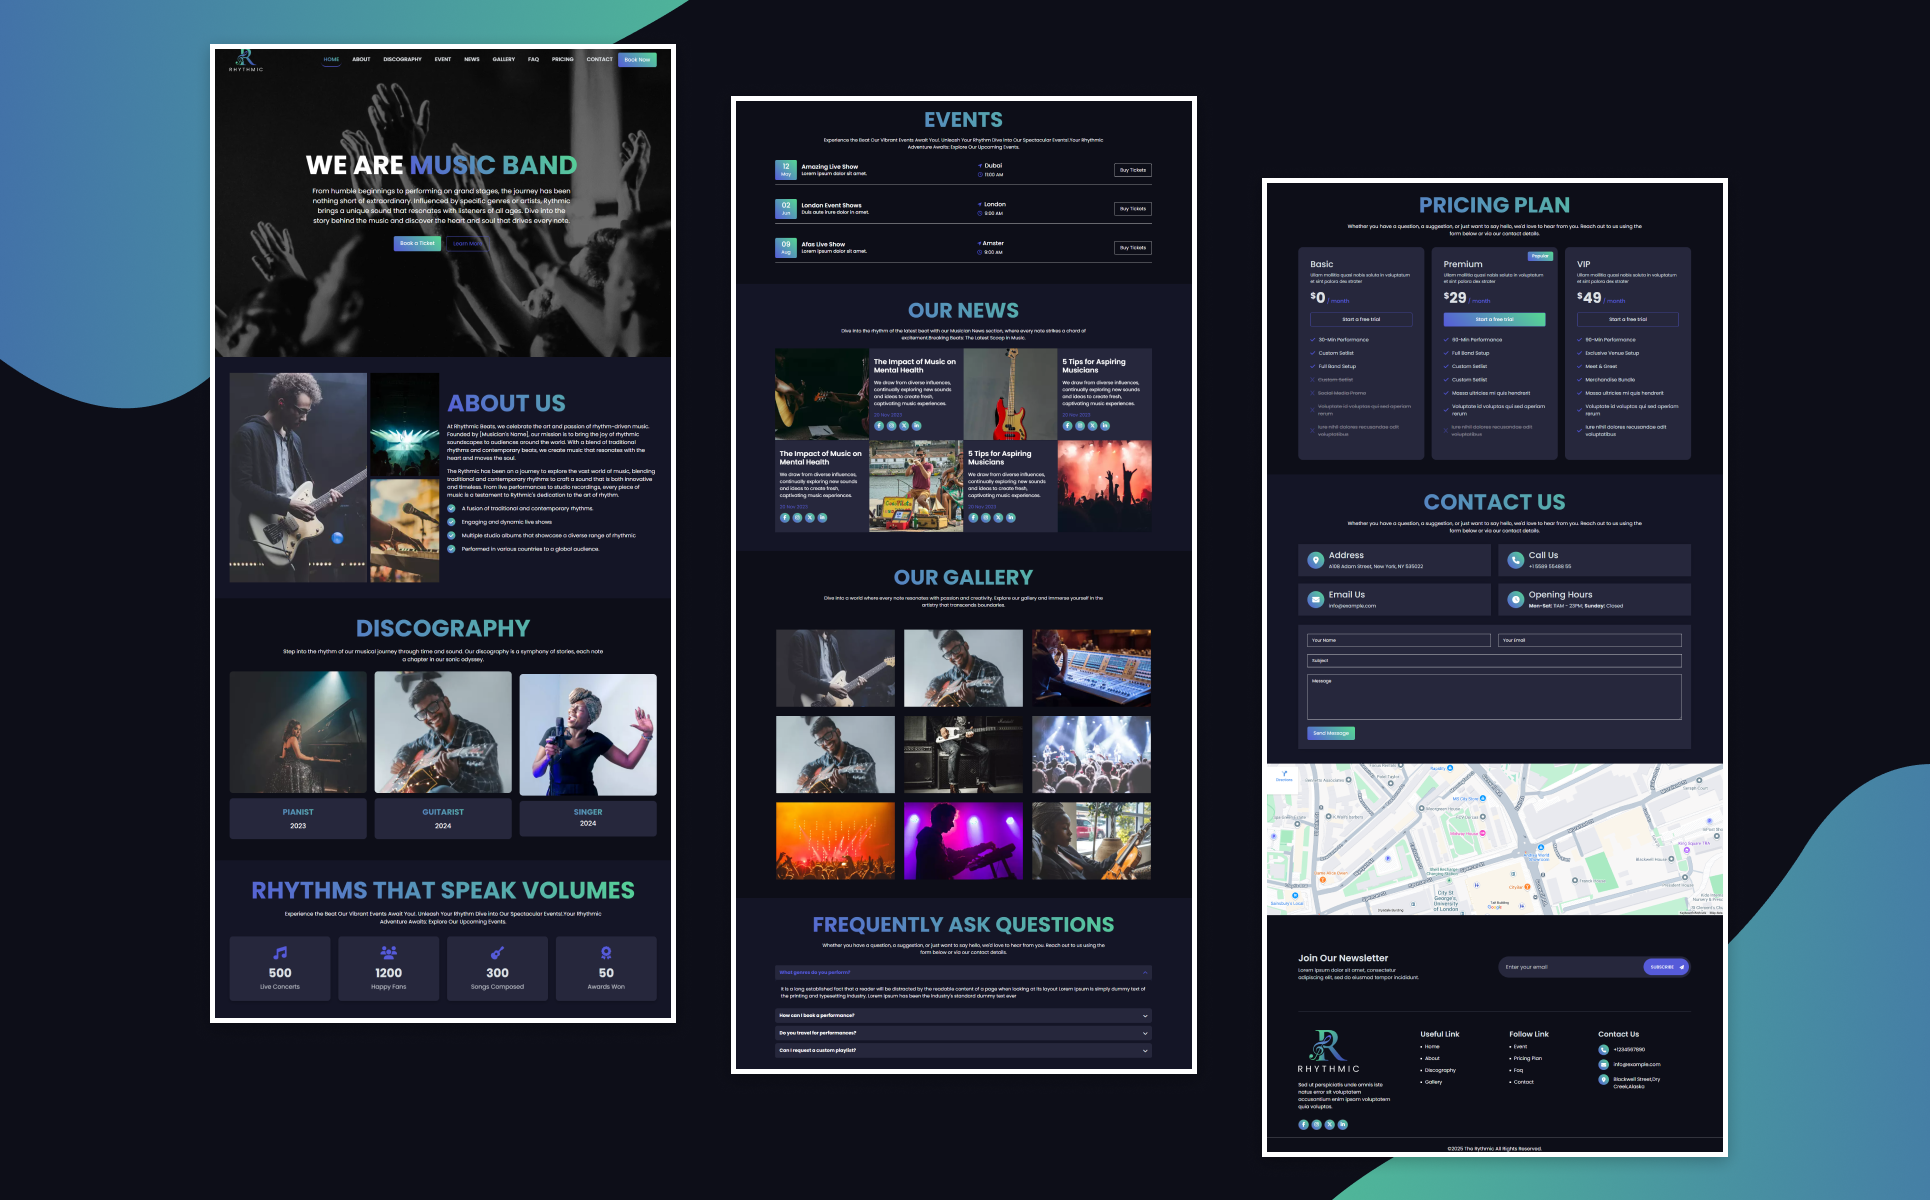Click the clock icon under Amster

[x=980, y=252]
